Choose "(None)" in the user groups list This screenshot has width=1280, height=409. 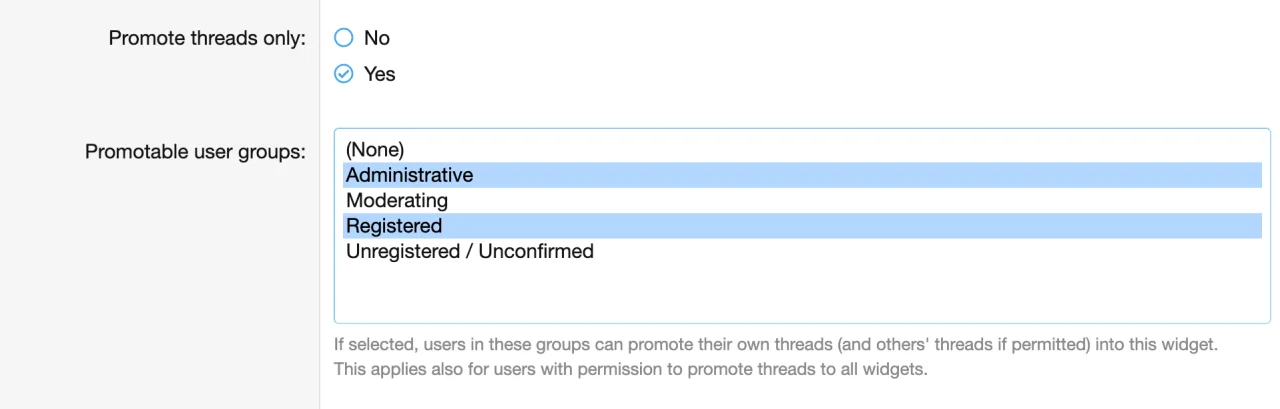375,150
